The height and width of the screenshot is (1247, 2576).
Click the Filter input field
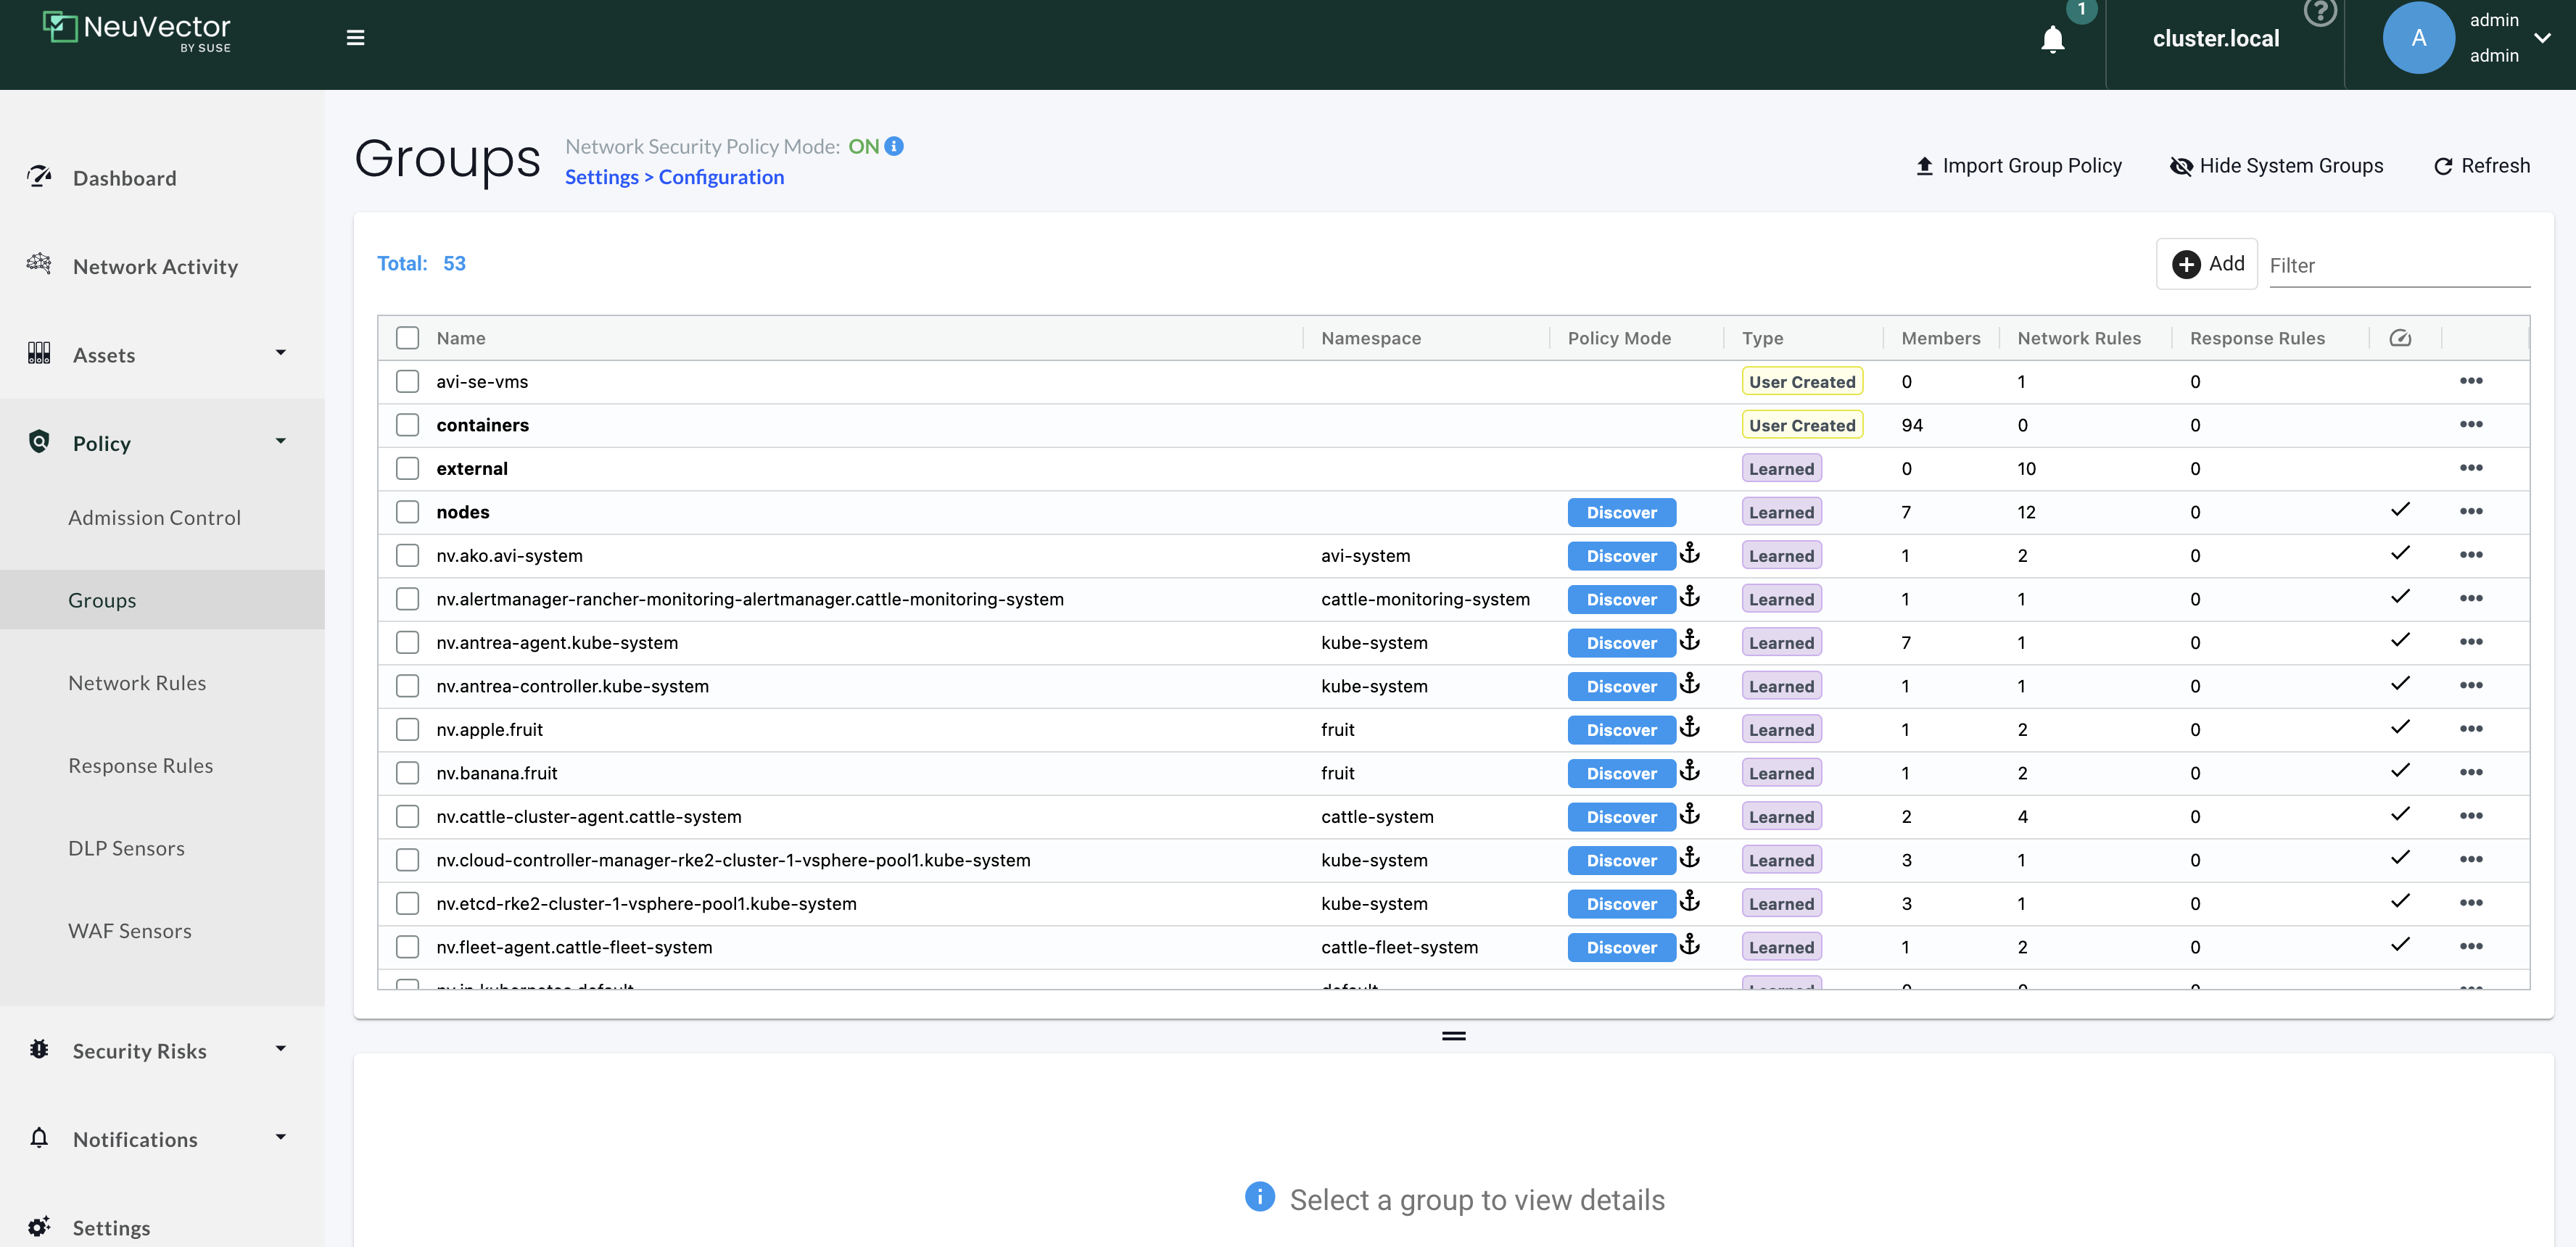click(2399, 265)
